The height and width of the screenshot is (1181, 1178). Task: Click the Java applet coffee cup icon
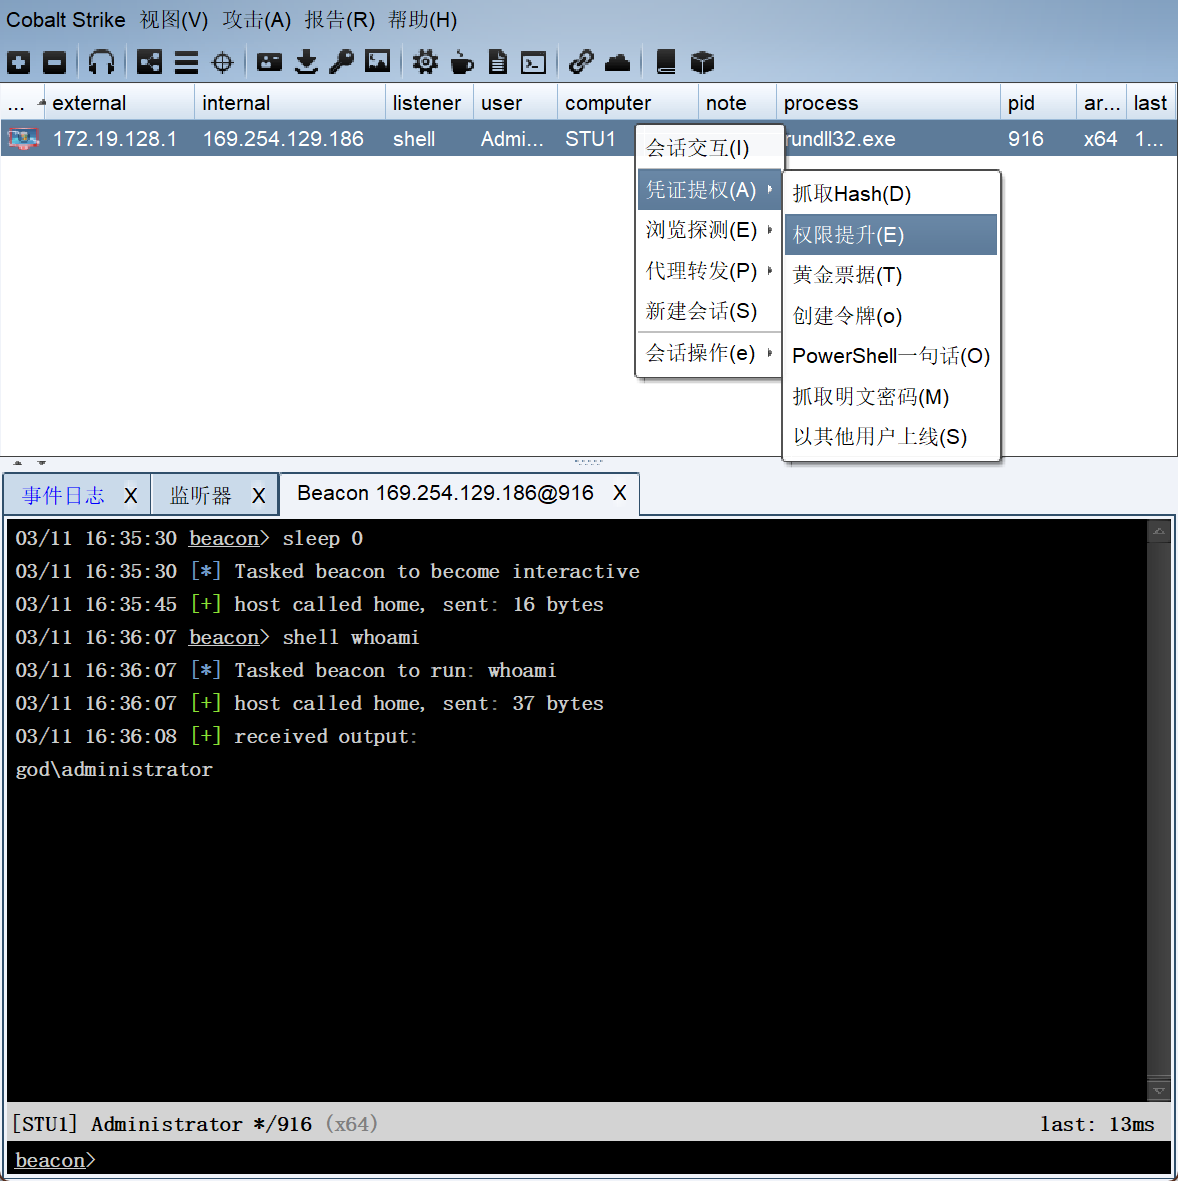pos(462,63)
